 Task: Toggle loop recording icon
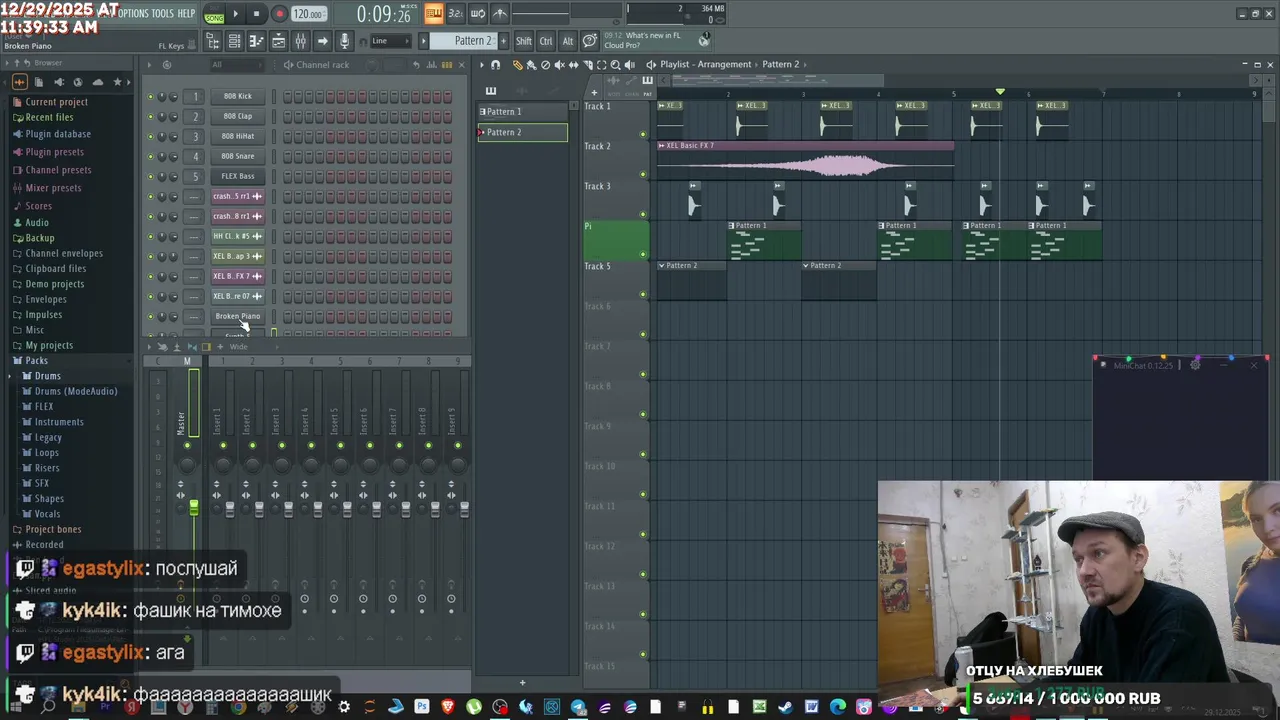(478, 14)
